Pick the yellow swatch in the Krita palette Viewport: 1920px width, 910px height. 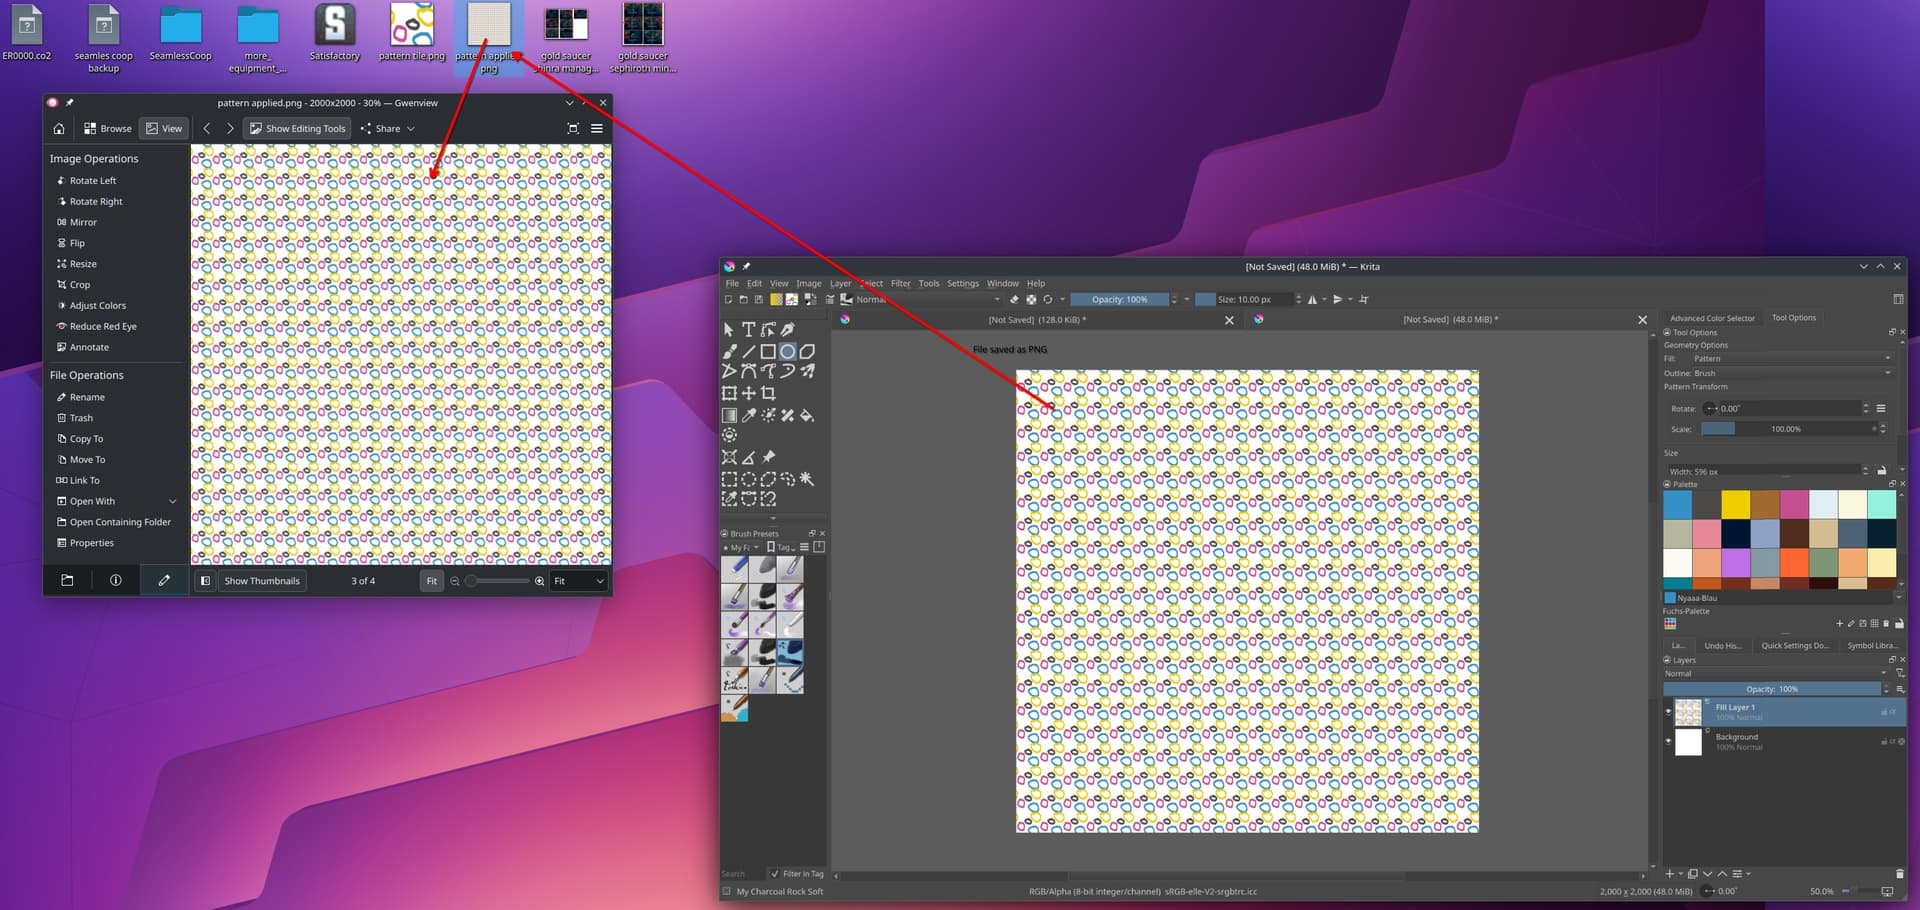click(x=1735, y=504)
